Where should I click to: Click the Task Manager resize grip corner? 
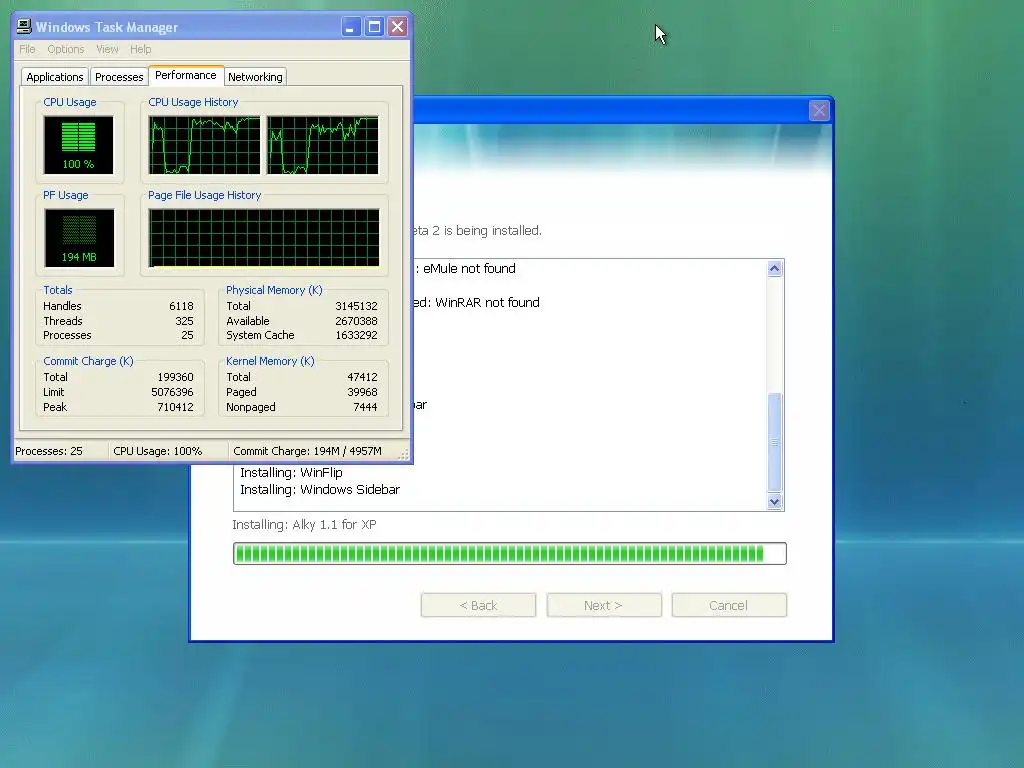(403, 455)
